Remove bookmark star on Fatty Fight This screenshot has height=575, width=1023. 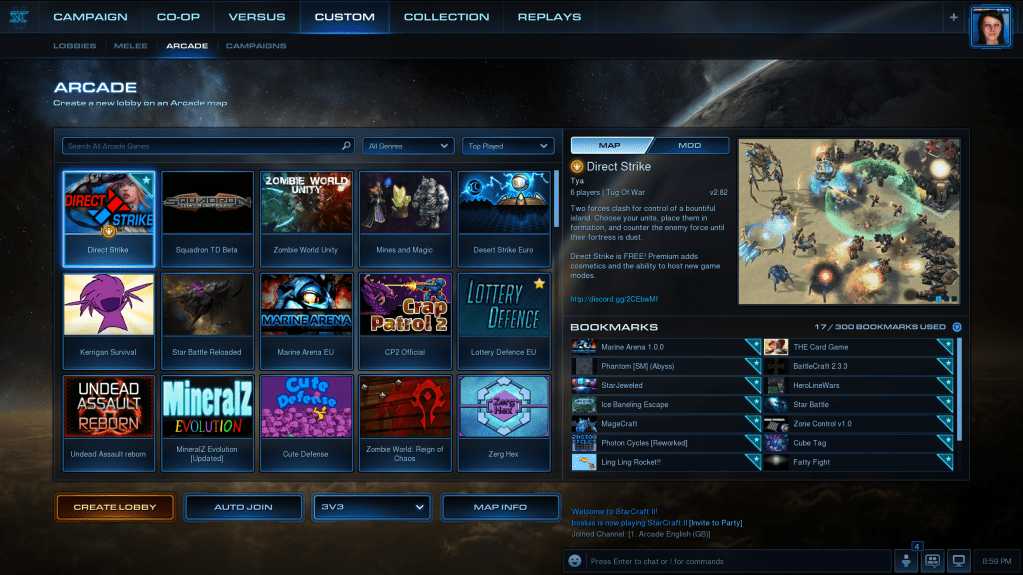click(x=945, y=461)
